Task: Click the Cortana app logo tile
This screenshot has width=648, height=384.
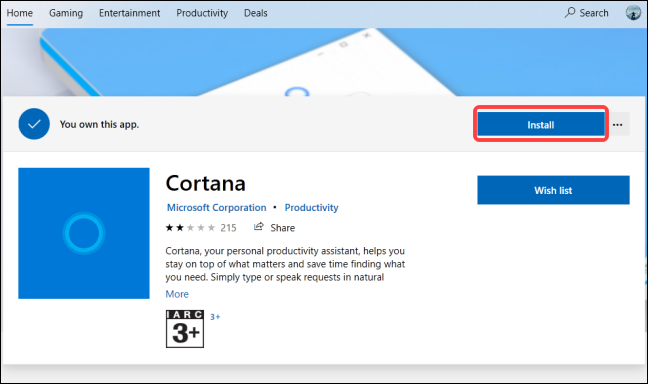Action: click(84, 233)
